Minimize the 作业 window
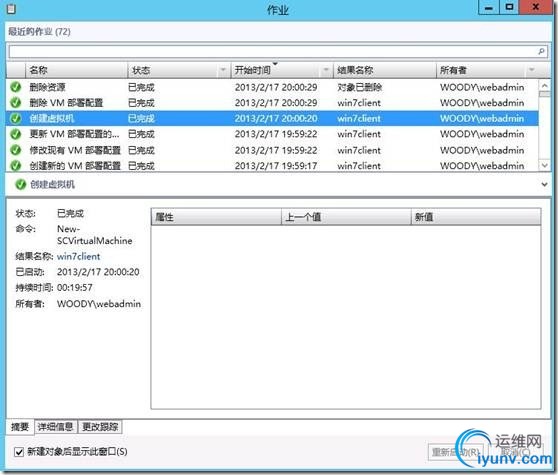Viewport: 558px width, 475px height. pos(489,7)
